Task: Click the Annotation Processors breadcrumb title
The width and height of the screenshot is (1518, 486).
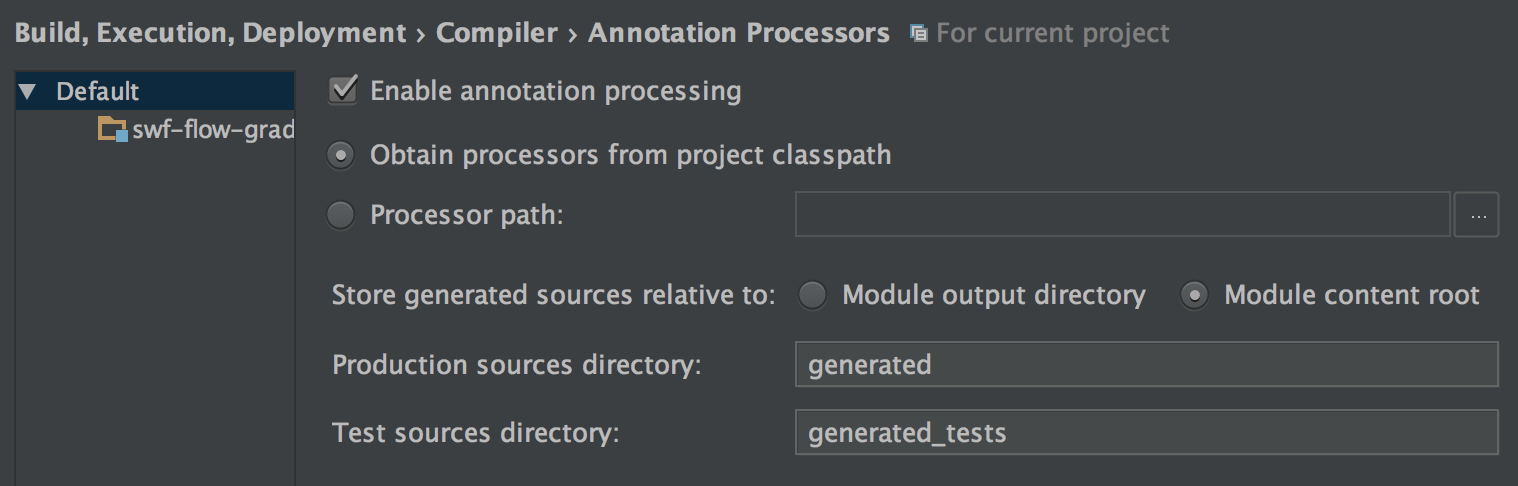Action: 738,33
